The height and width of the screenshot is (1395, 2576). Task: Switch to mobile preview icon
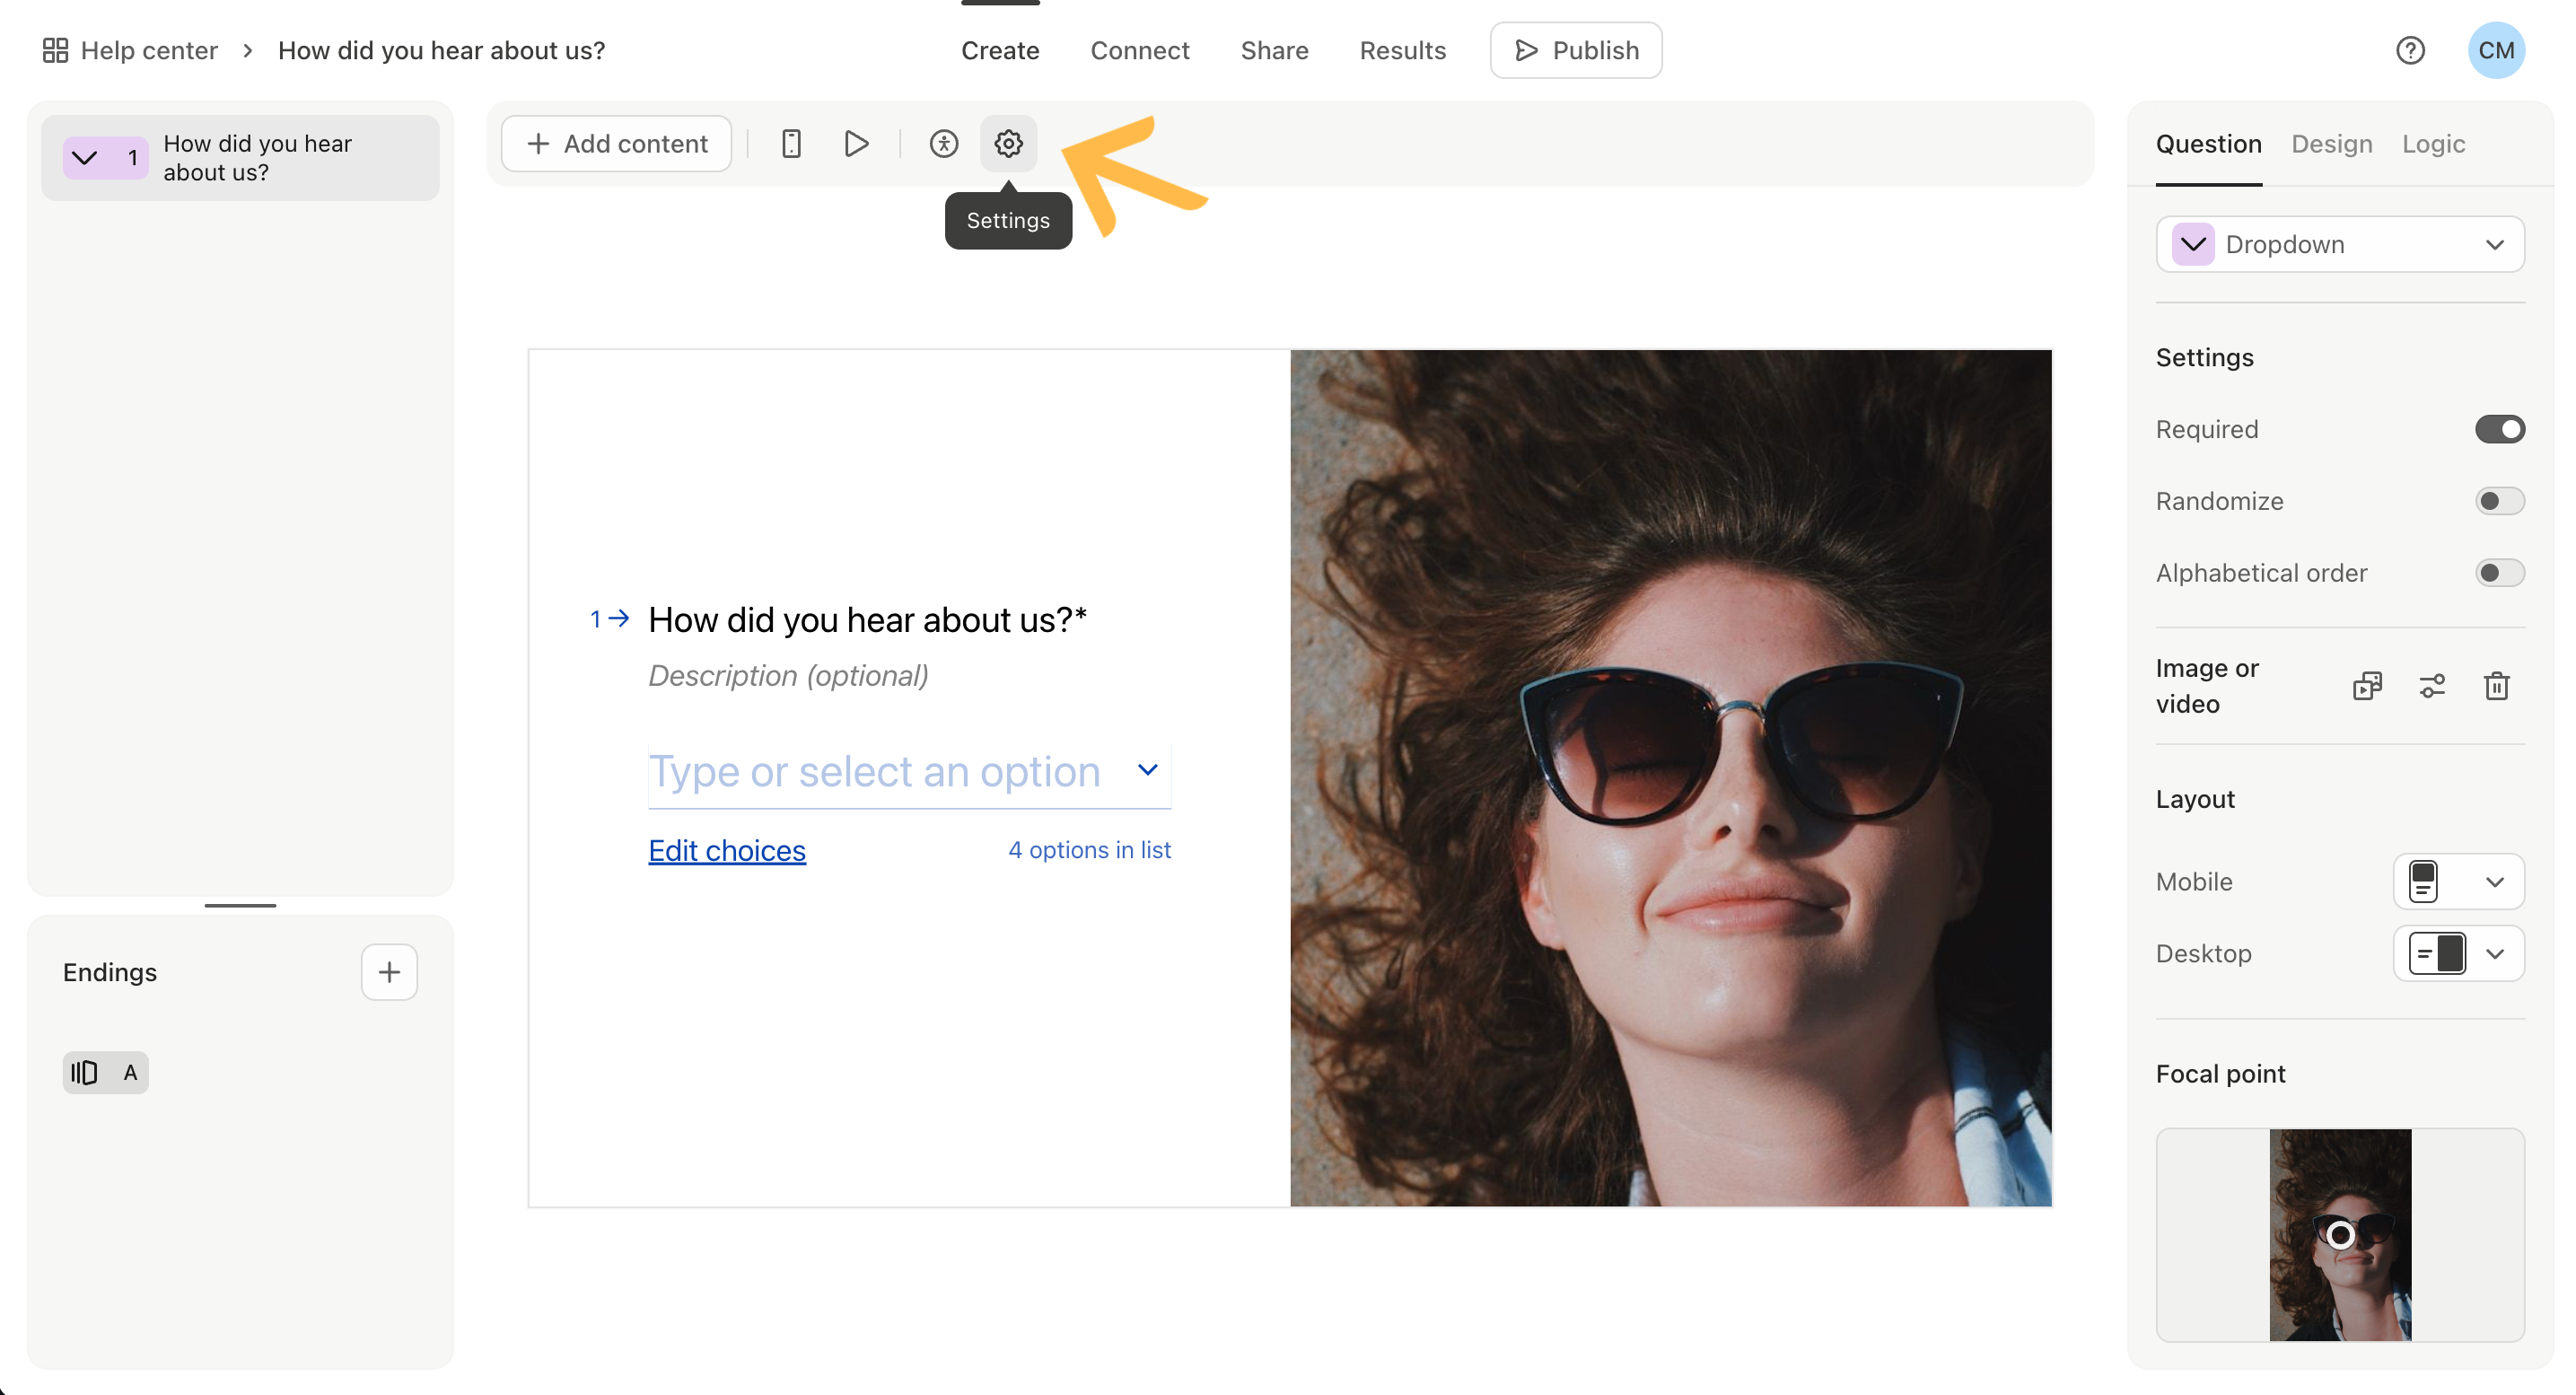tap(791, 144)
